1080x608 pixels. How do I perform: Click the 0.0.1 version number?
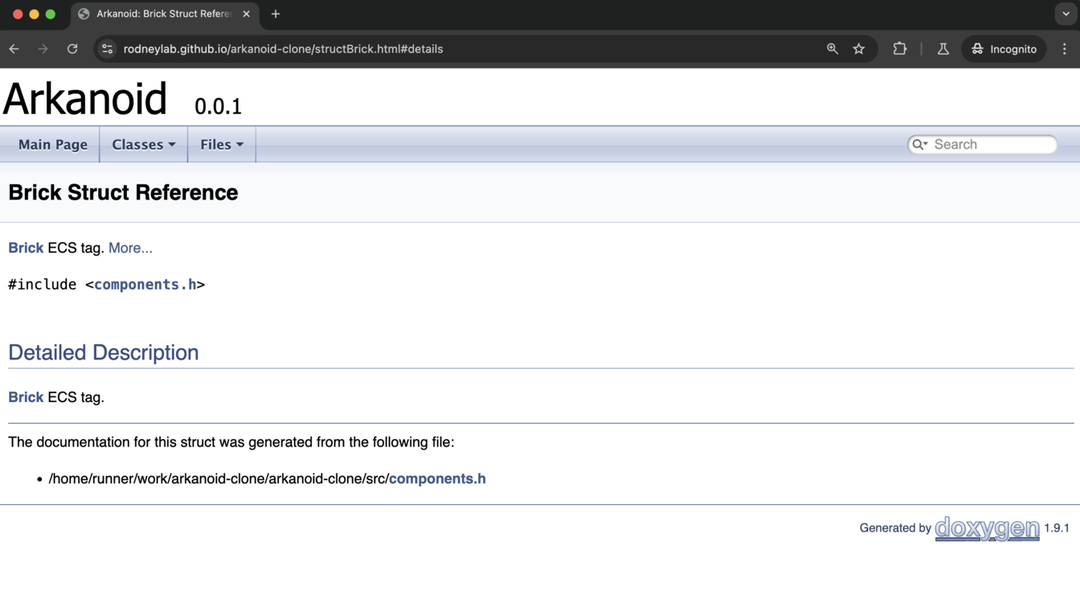click(x=218, y=106)
